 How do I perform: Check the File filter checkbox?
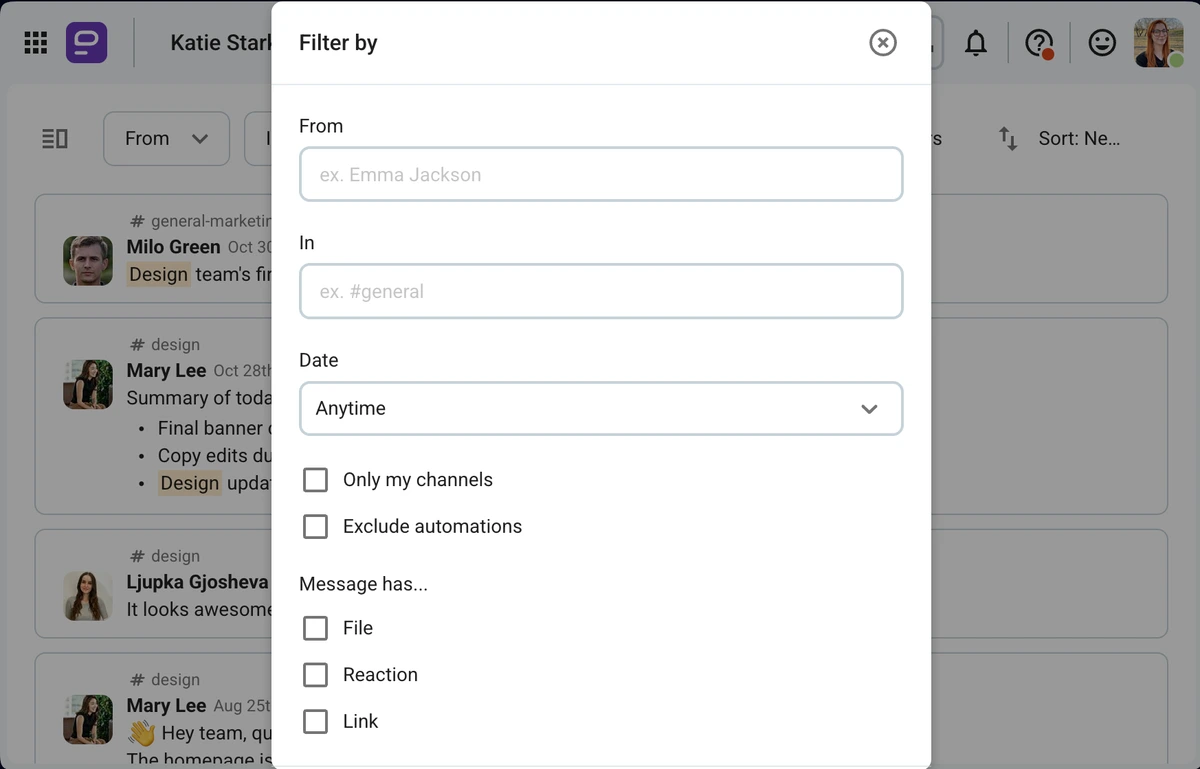pos(315,628)
